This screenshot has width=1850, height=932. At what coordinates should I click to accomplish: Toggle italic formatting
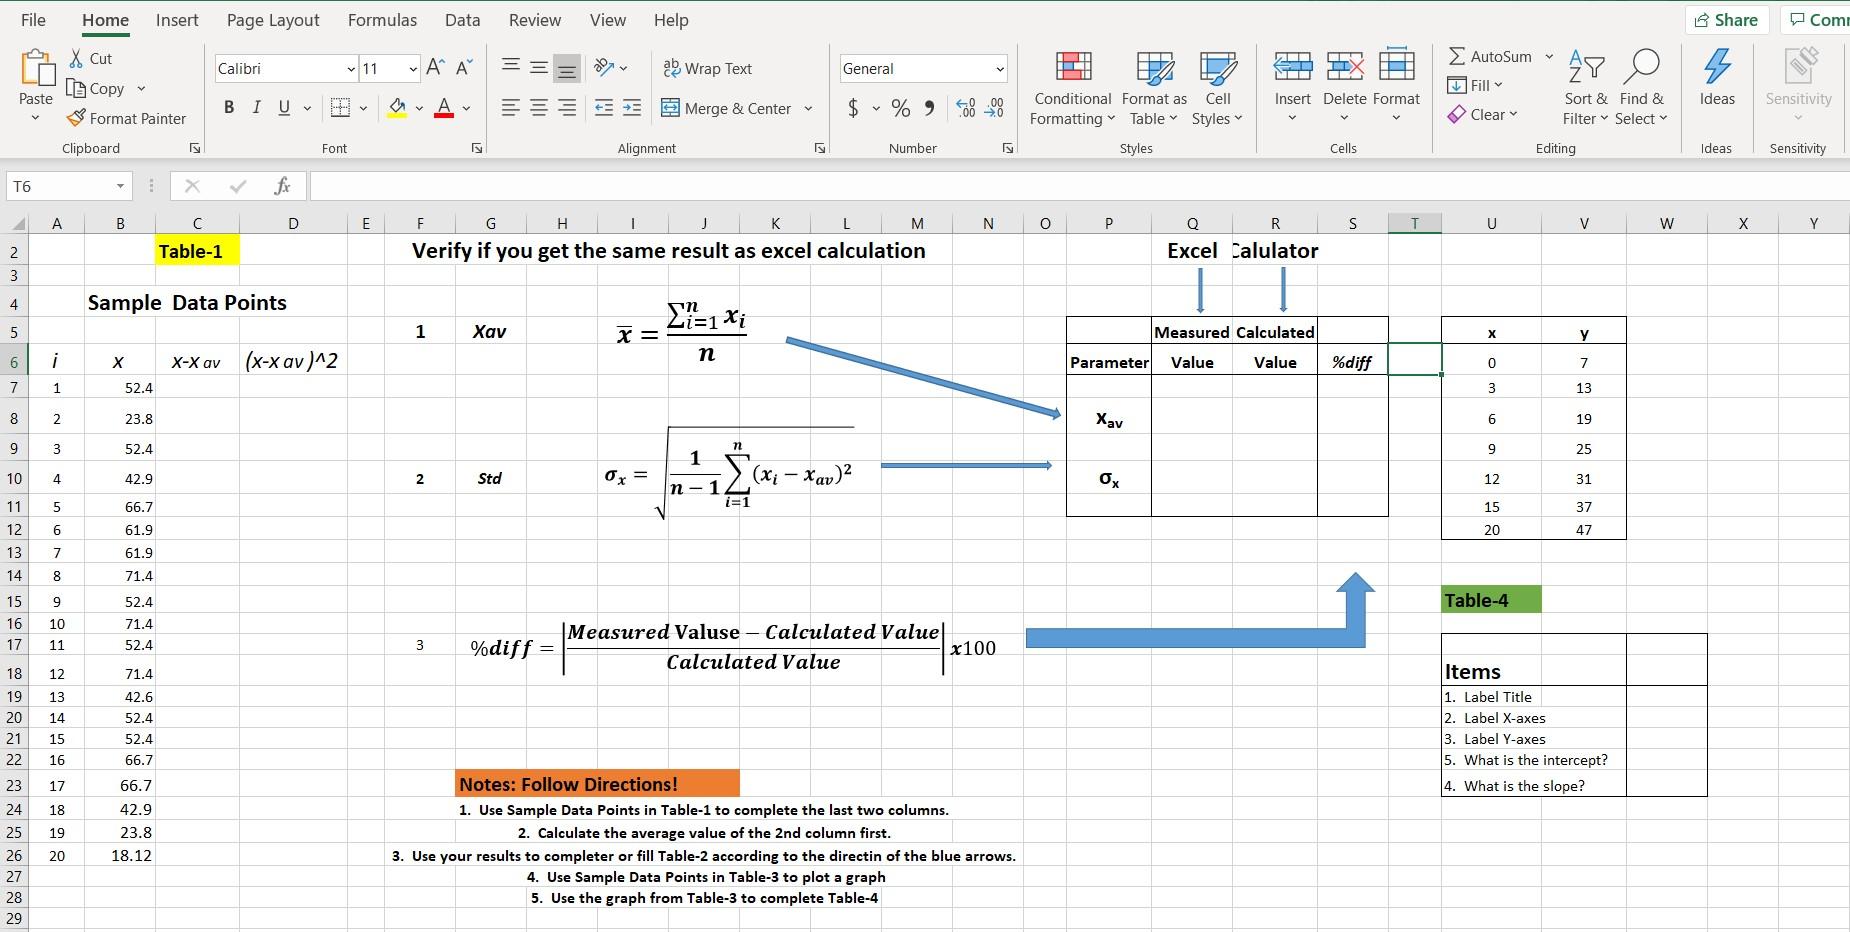256,107
